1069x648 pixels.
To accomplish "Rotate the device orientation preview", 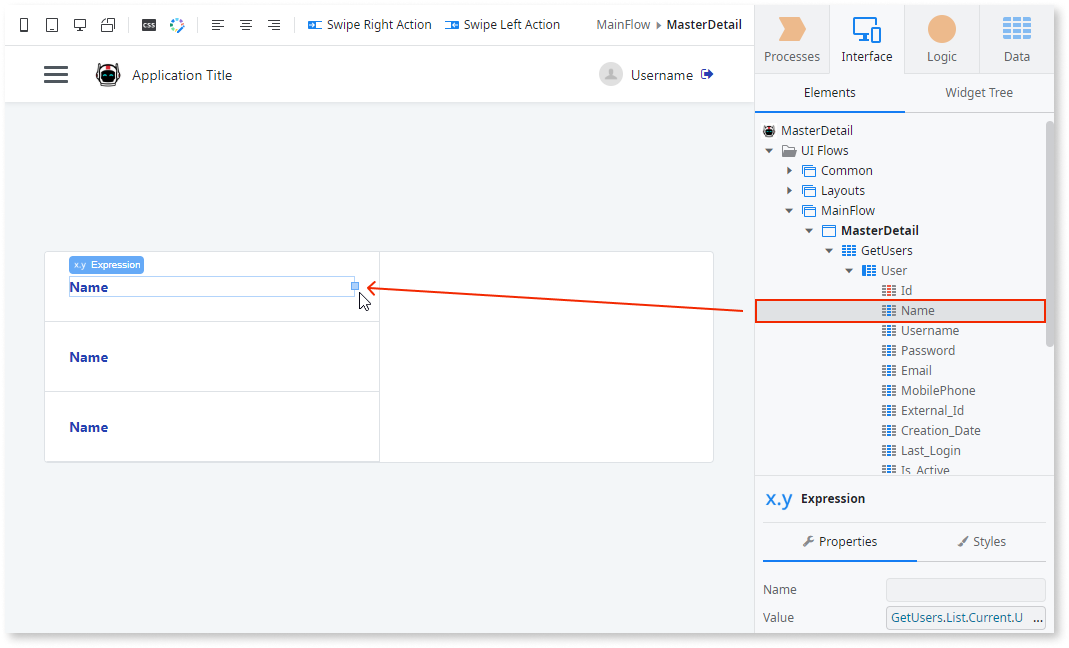I will [108, 23].
